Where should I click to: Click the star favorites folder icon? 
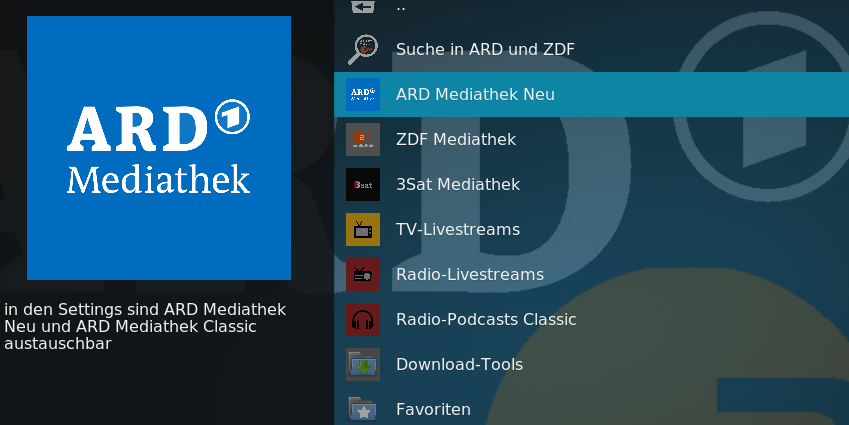[363, 409]
